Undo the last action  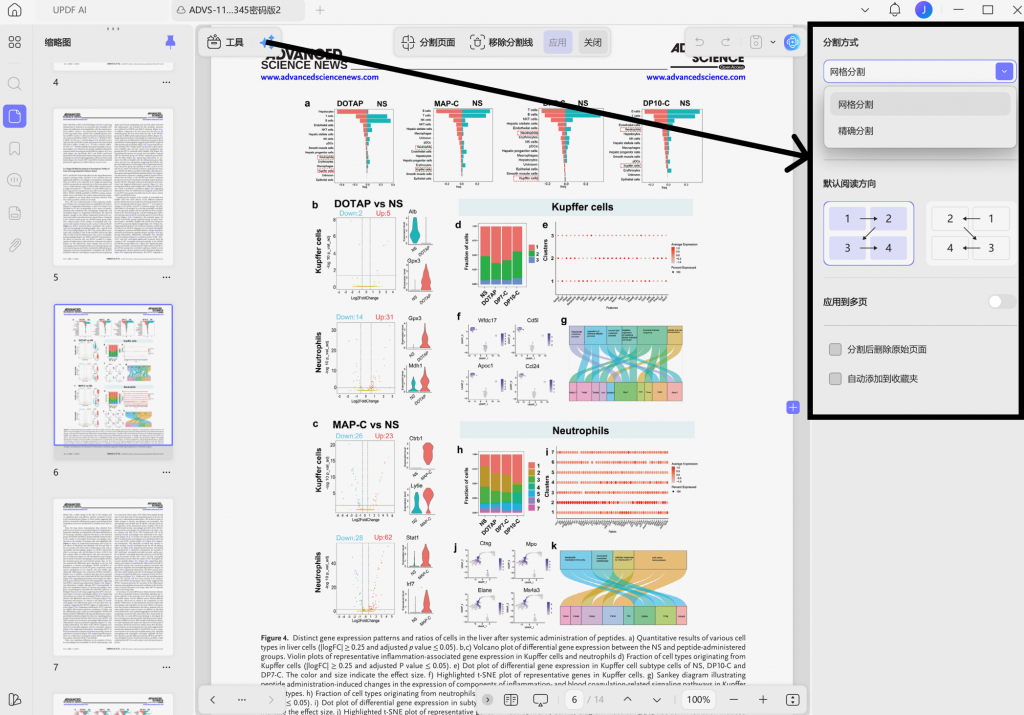699,42
